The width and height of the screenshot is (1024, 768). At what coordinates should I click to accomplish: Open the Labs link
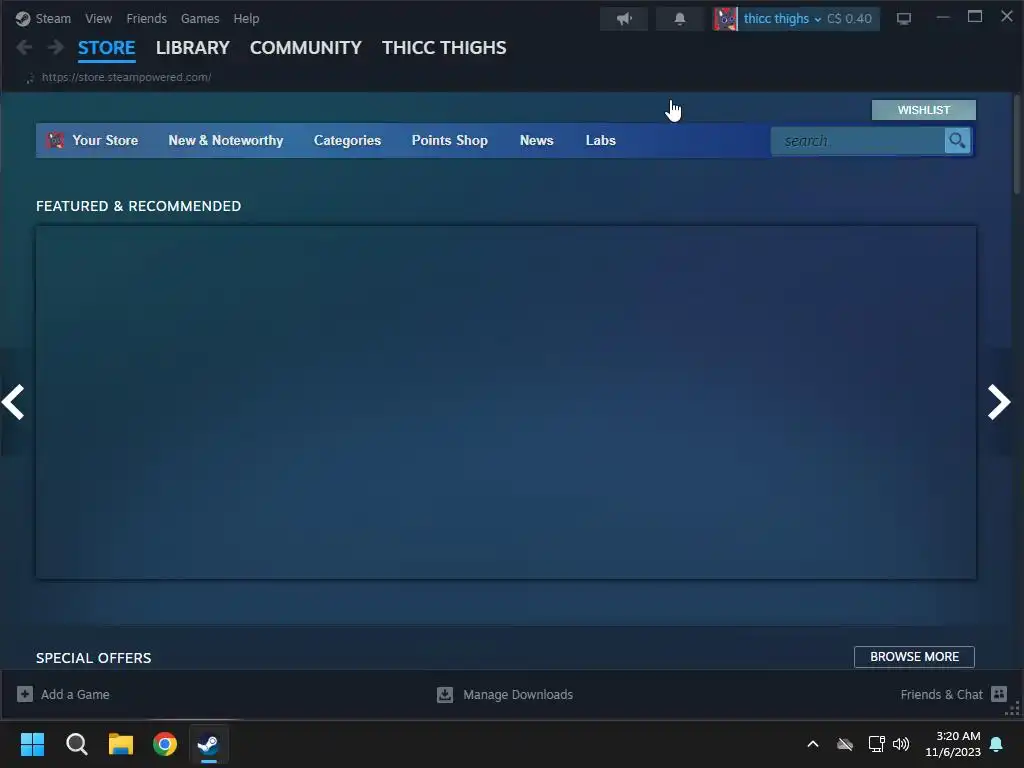pos(601,140)
